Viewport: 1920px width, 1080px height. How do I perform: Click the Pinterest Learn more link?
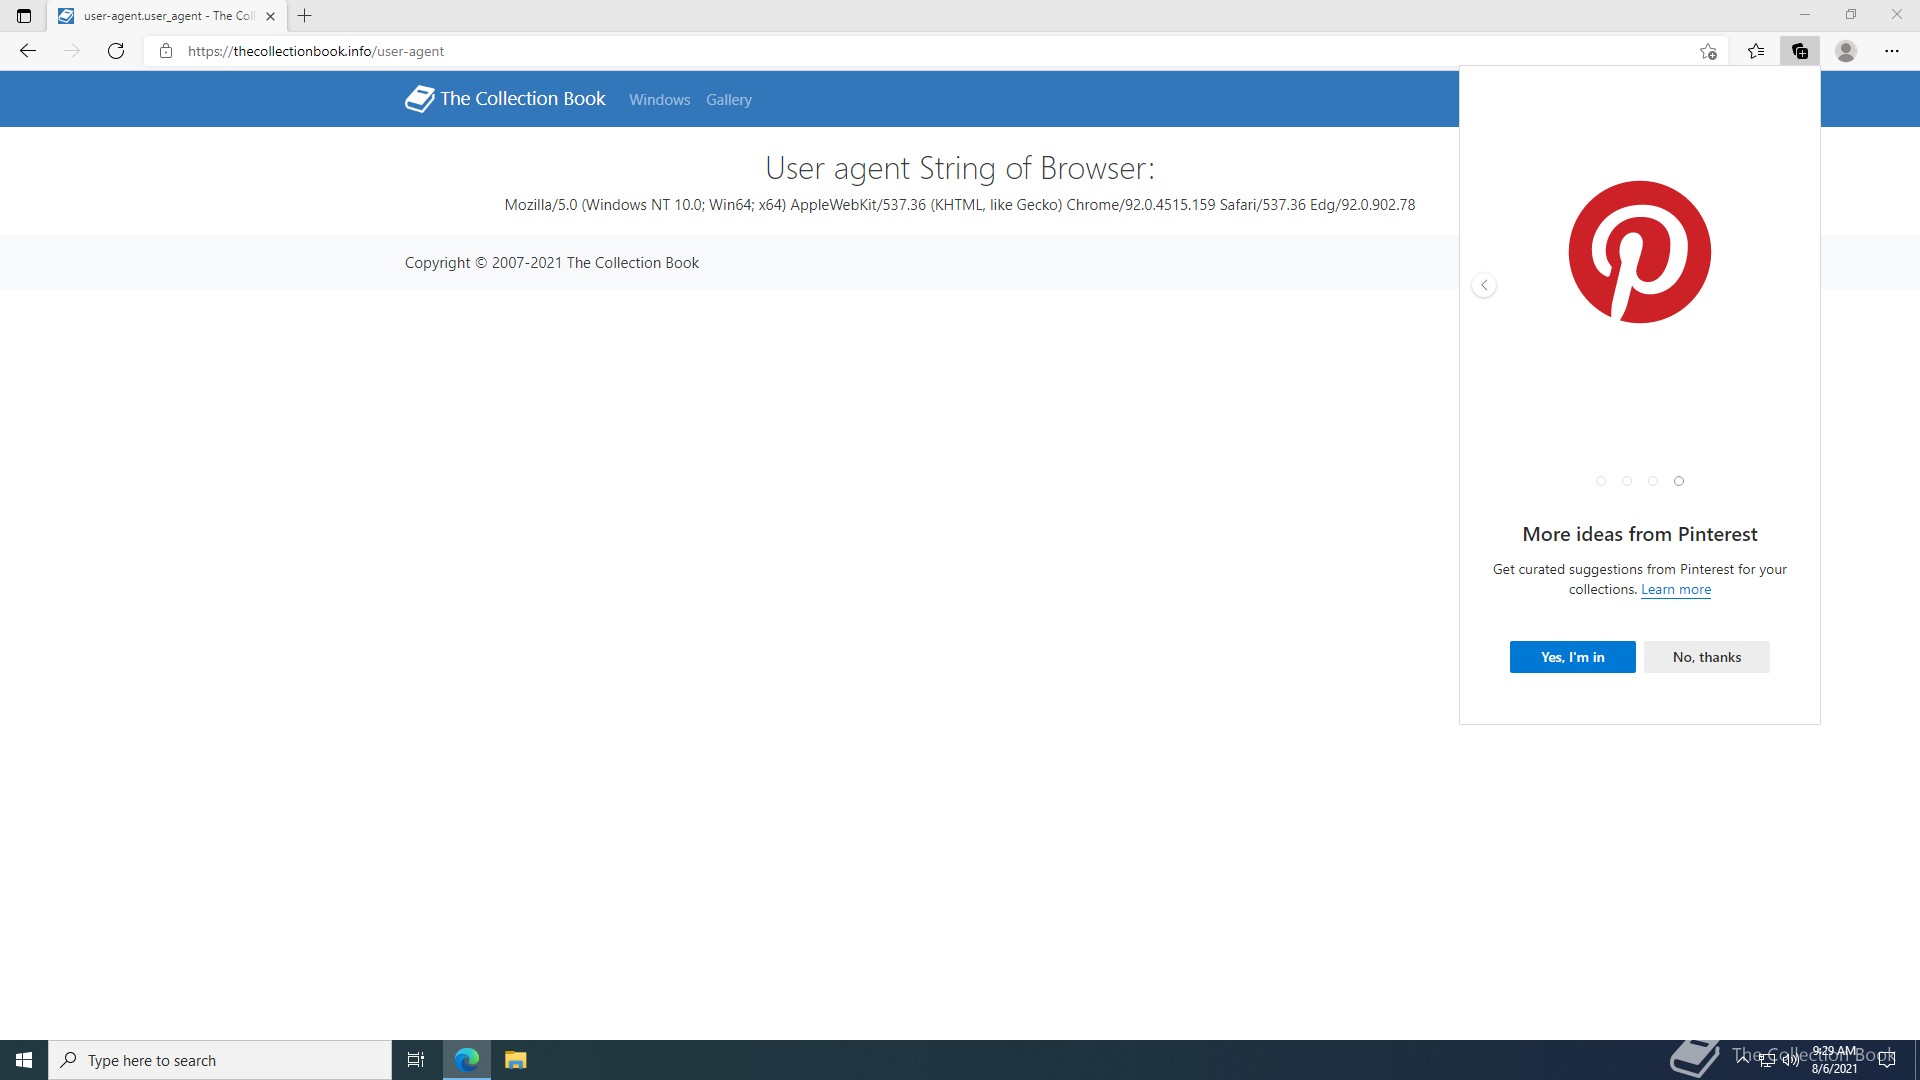(x=1676, y=590)
